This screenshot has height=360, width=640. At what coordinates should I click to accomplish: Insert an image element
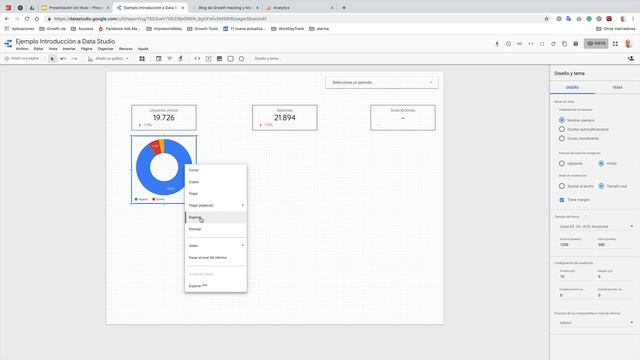[x=219, y=59]
